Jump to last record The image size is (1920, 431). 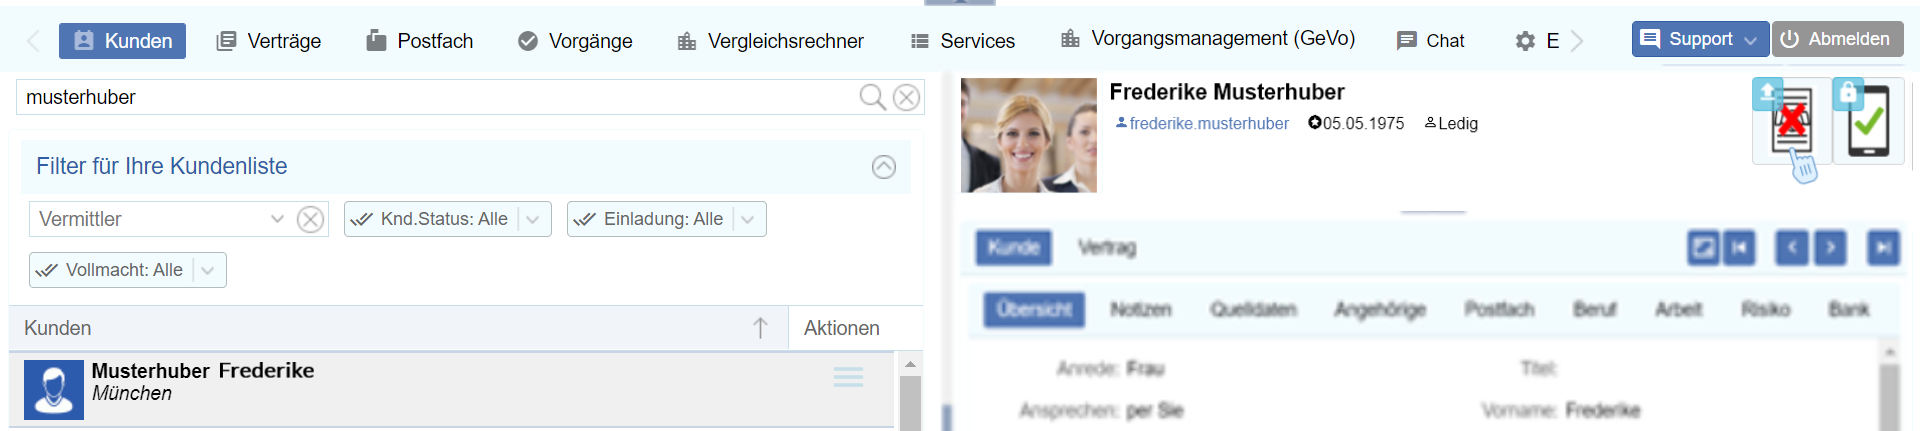(x=1883, y=247)
